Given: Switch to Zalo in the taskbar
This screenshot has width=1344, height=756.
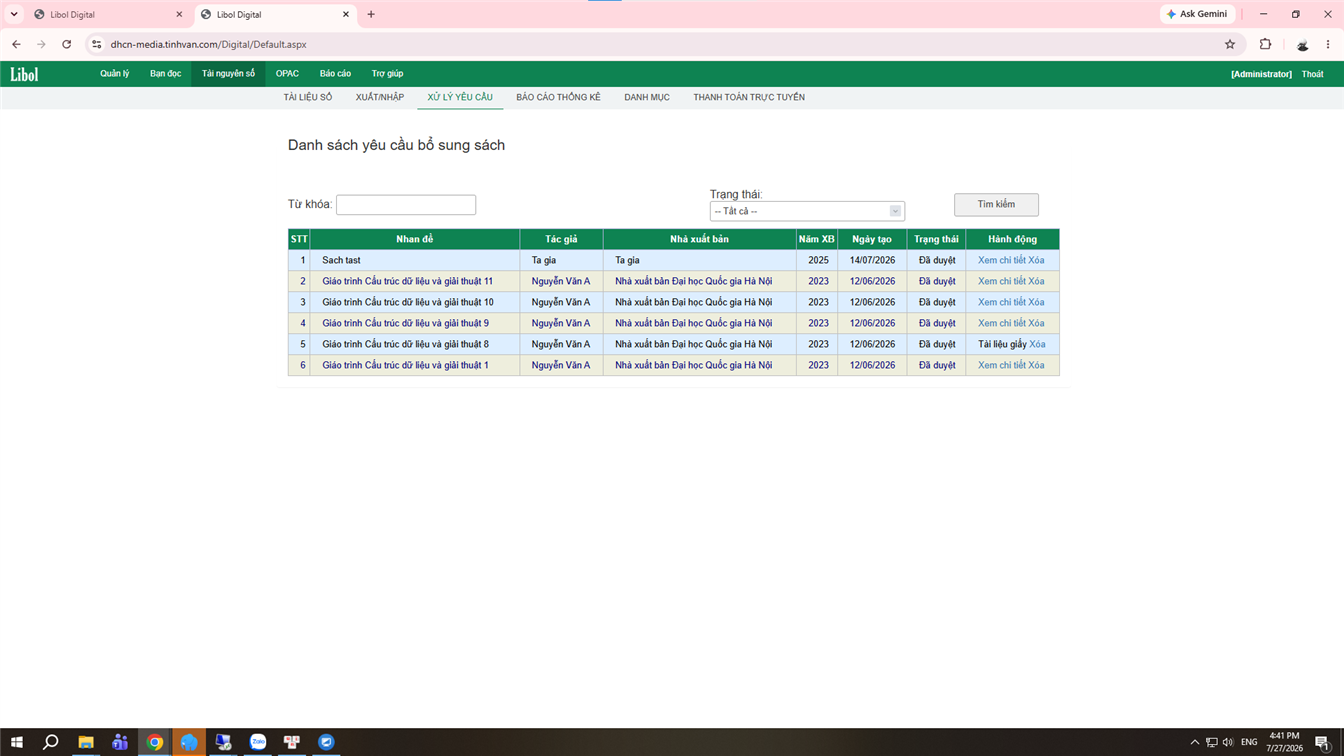Looking at the screenshot, I should tap(258, 742).
